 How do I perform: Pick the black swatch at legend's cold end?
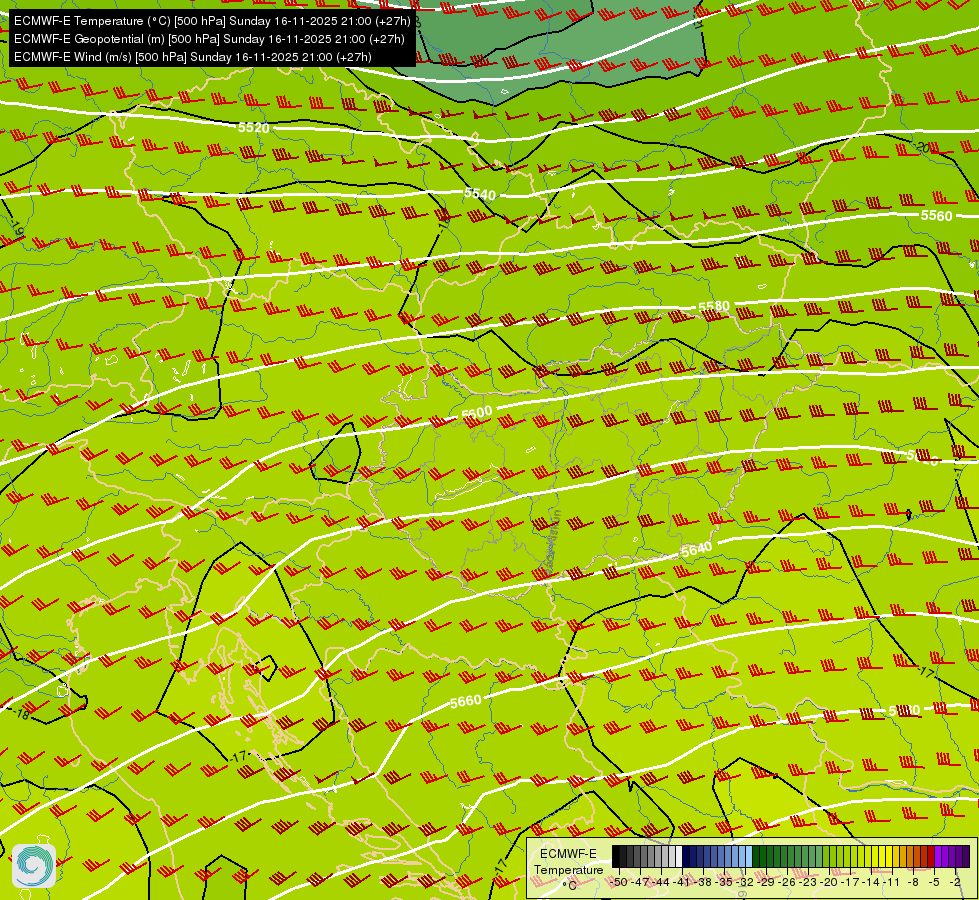coord(616,856)
